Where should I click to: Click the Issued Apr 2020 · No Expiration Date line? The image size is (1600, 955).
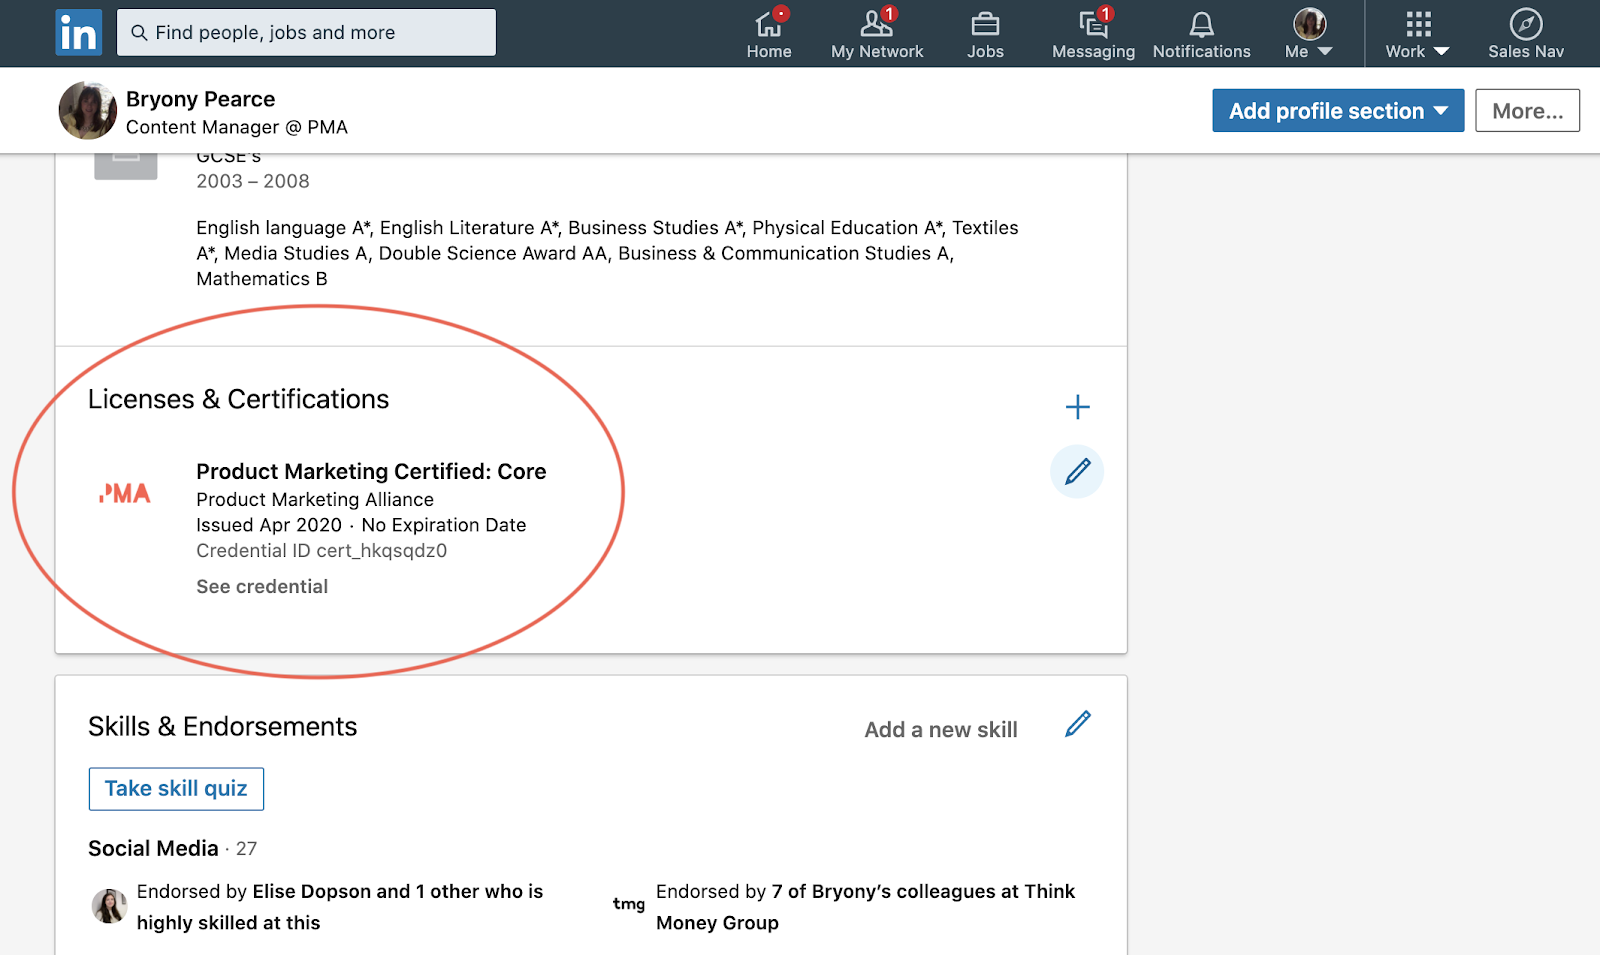[x=361, y=525]
